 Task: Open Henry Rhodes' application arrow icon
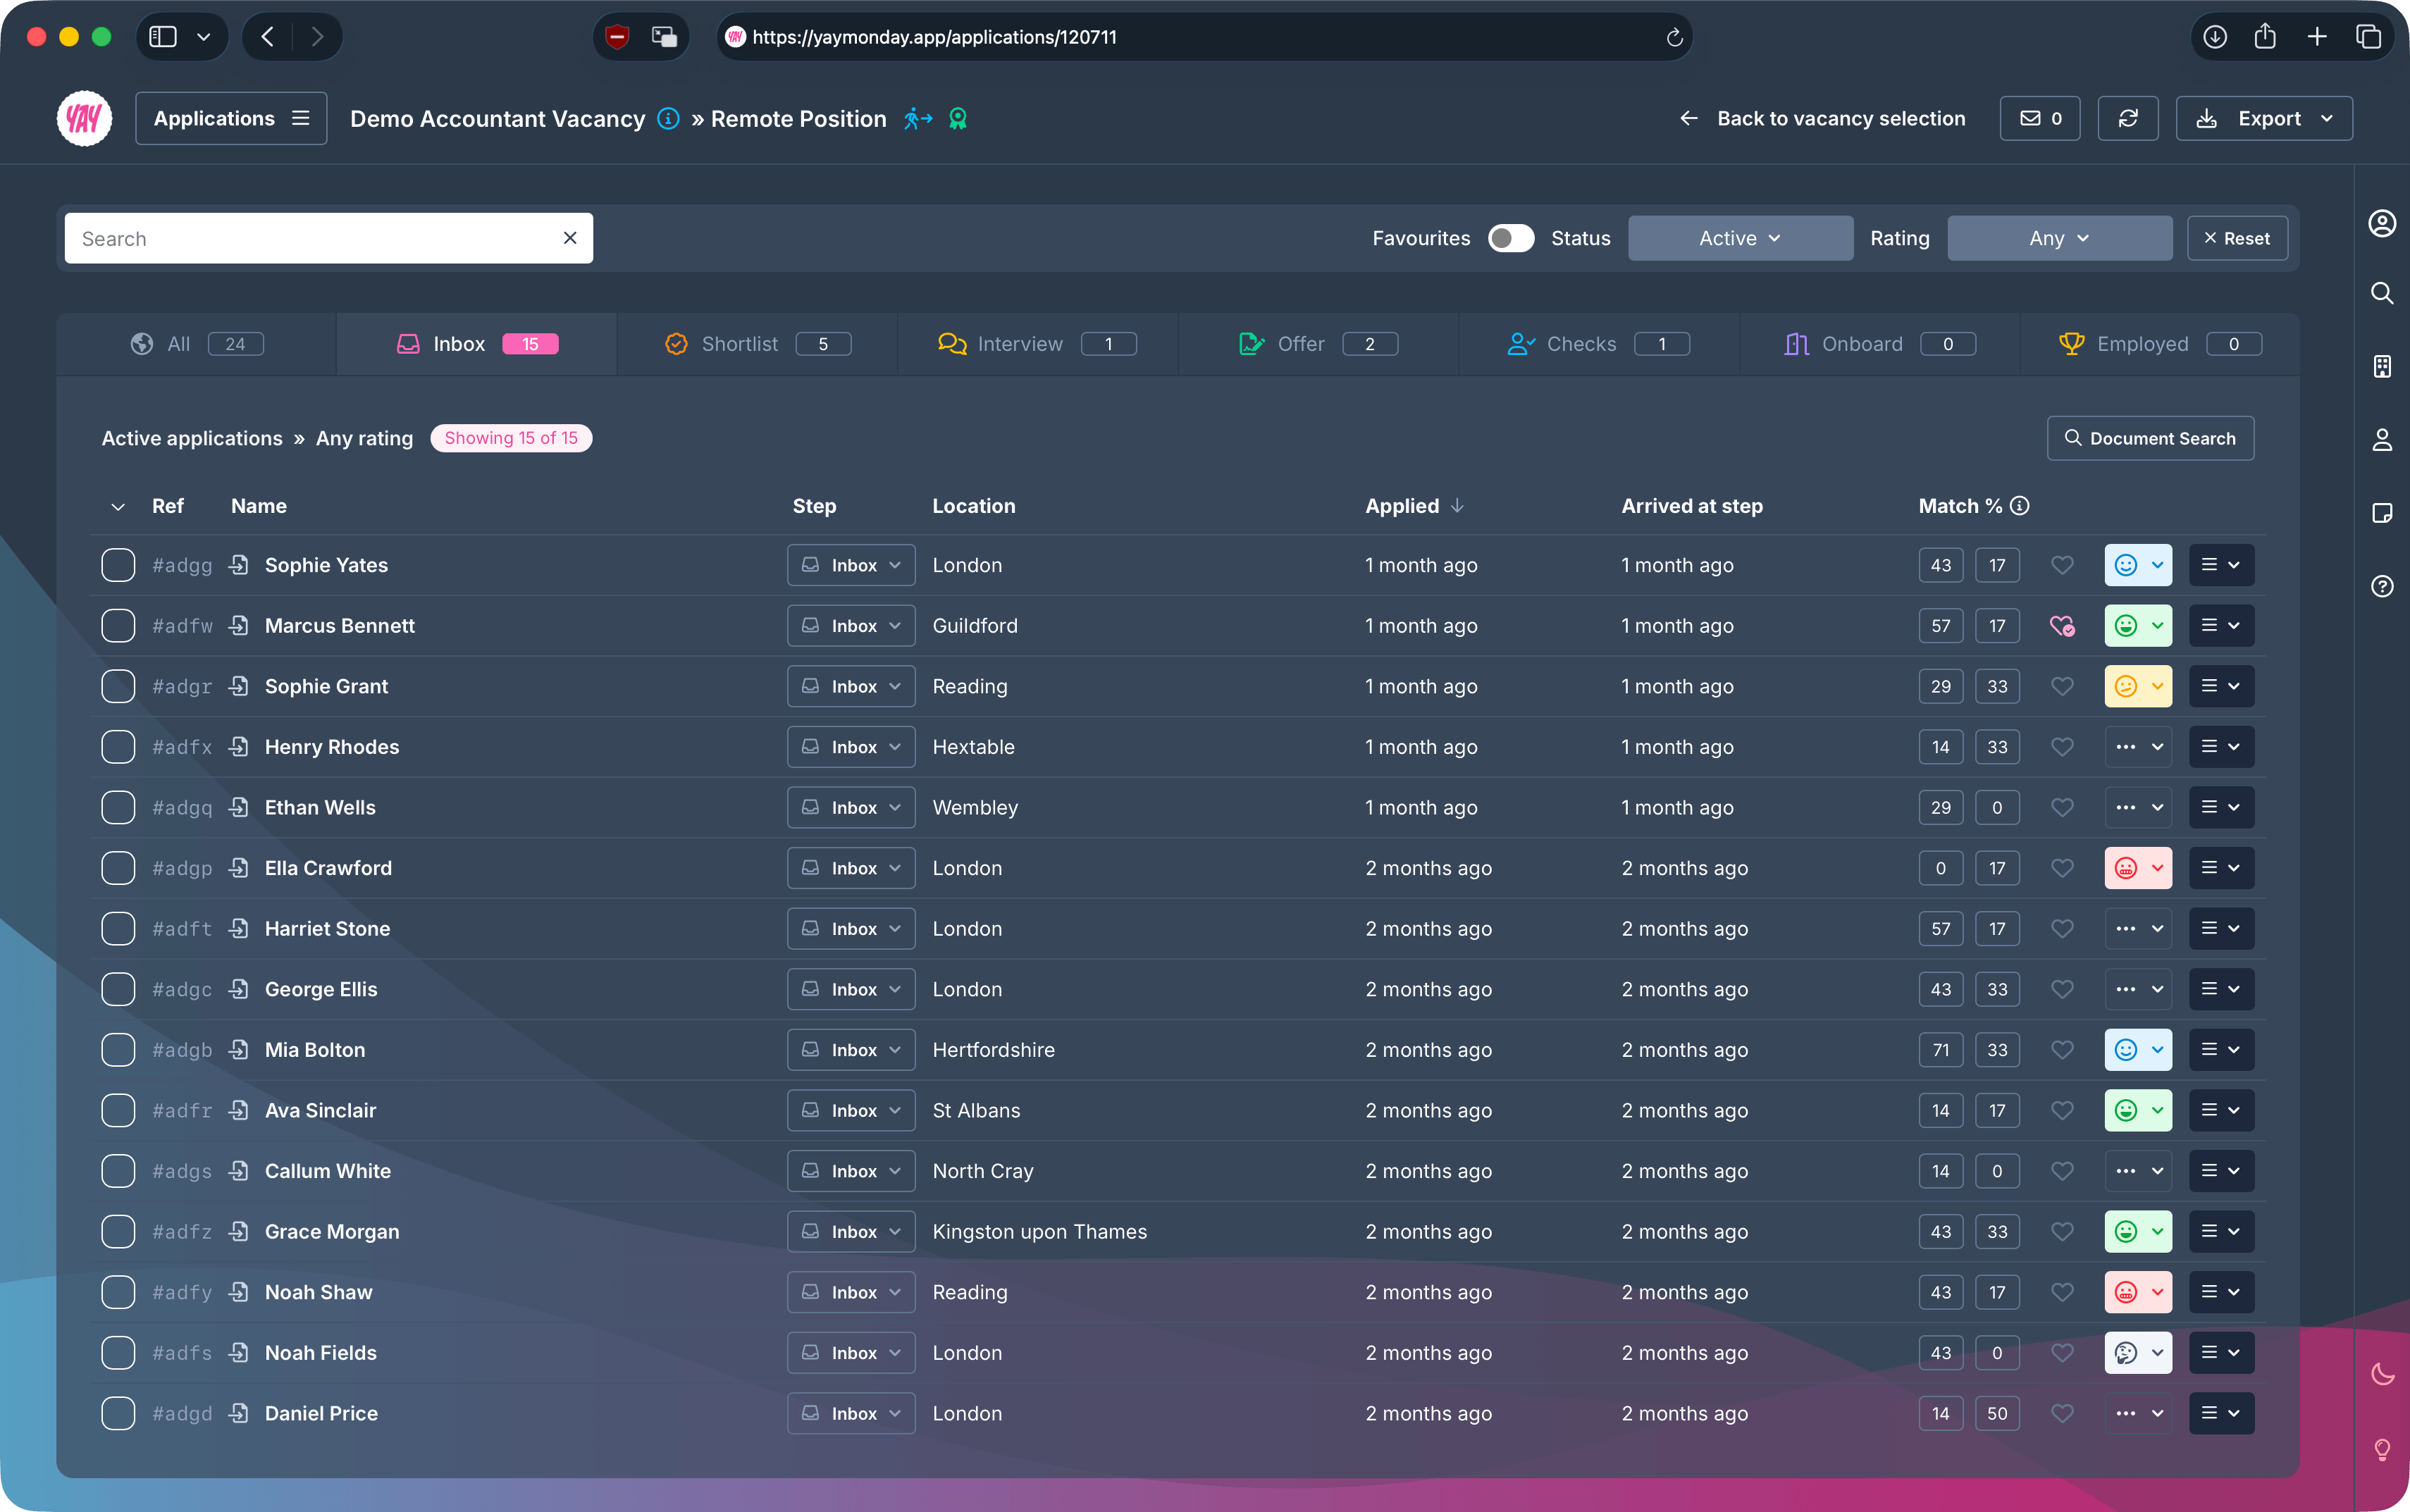click(238, 747)
